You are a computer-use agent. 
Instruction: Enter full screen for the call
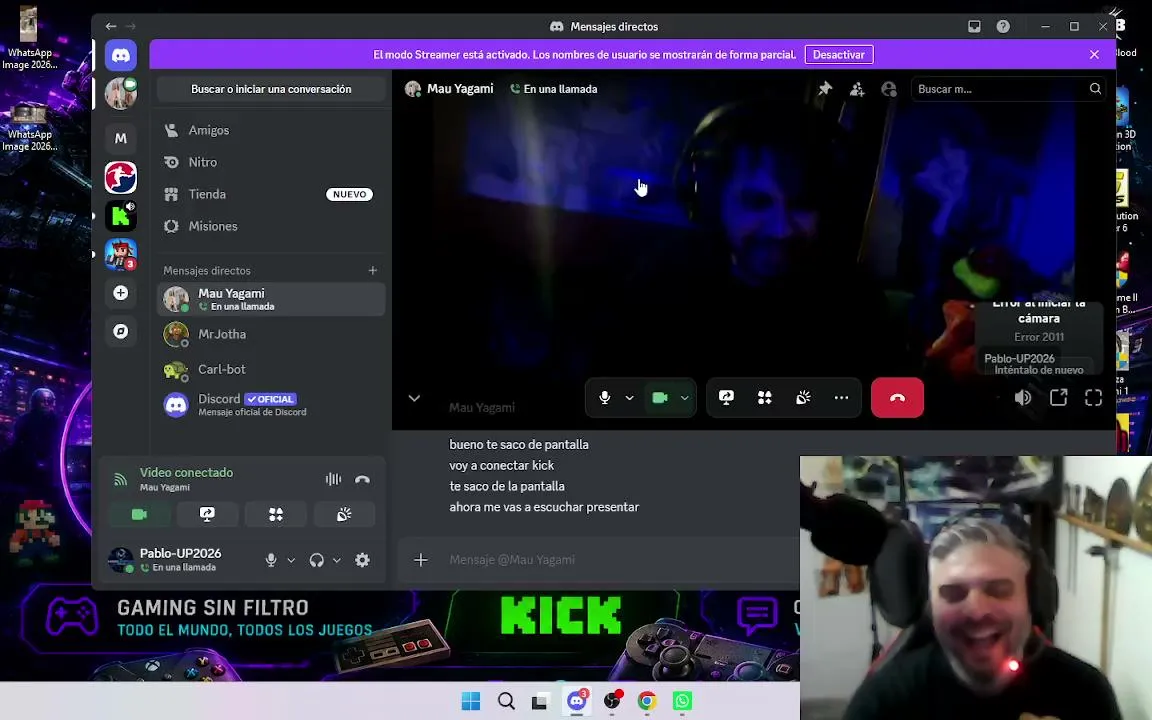coord(1093,397)
